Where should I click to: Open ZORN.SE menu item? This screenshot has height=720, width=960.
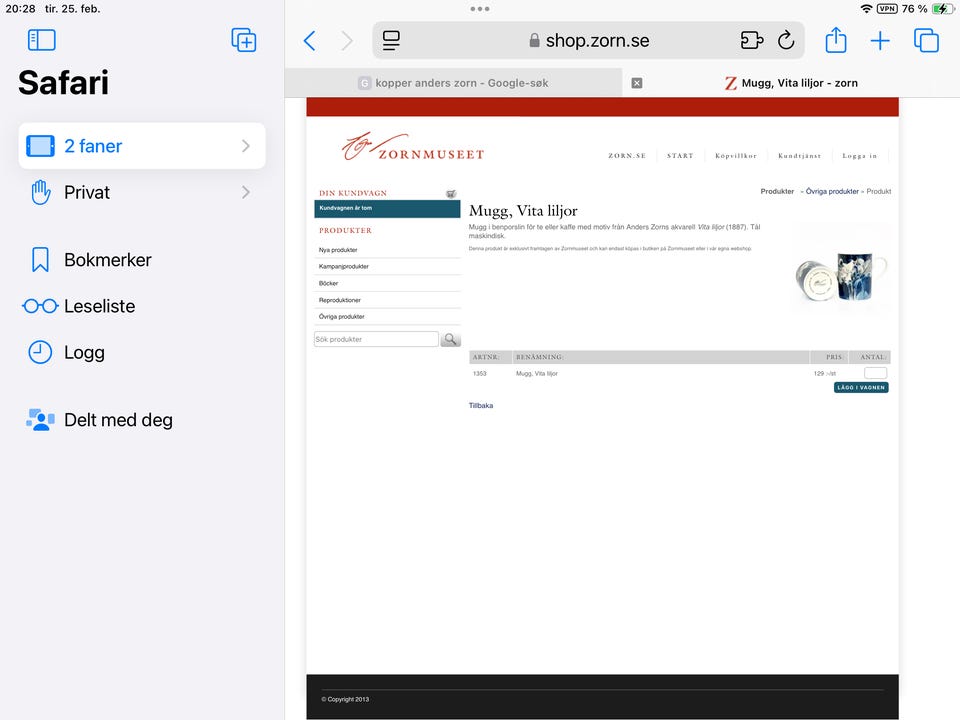pos(627,156)
